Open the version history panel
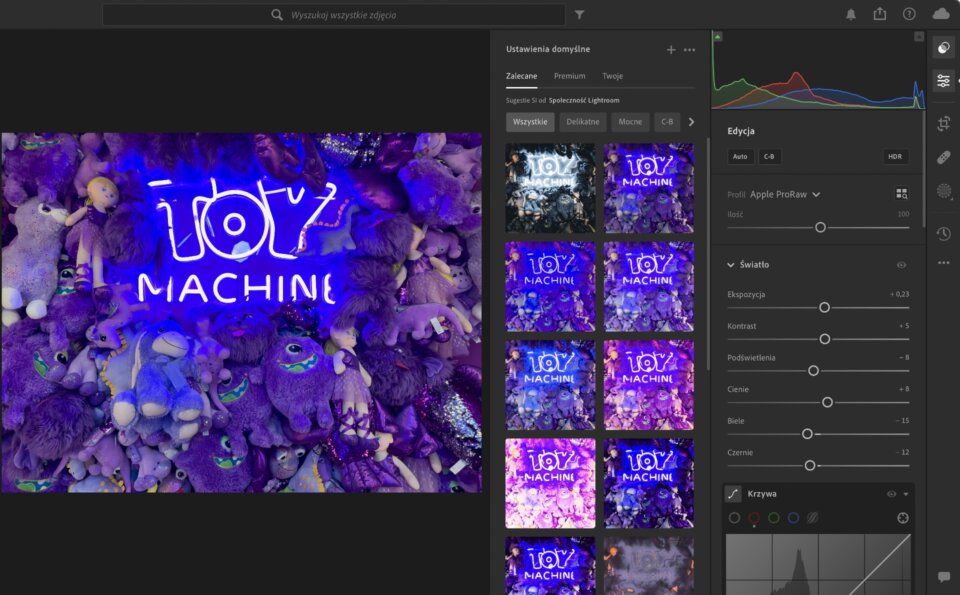 [x=944, y=233]
